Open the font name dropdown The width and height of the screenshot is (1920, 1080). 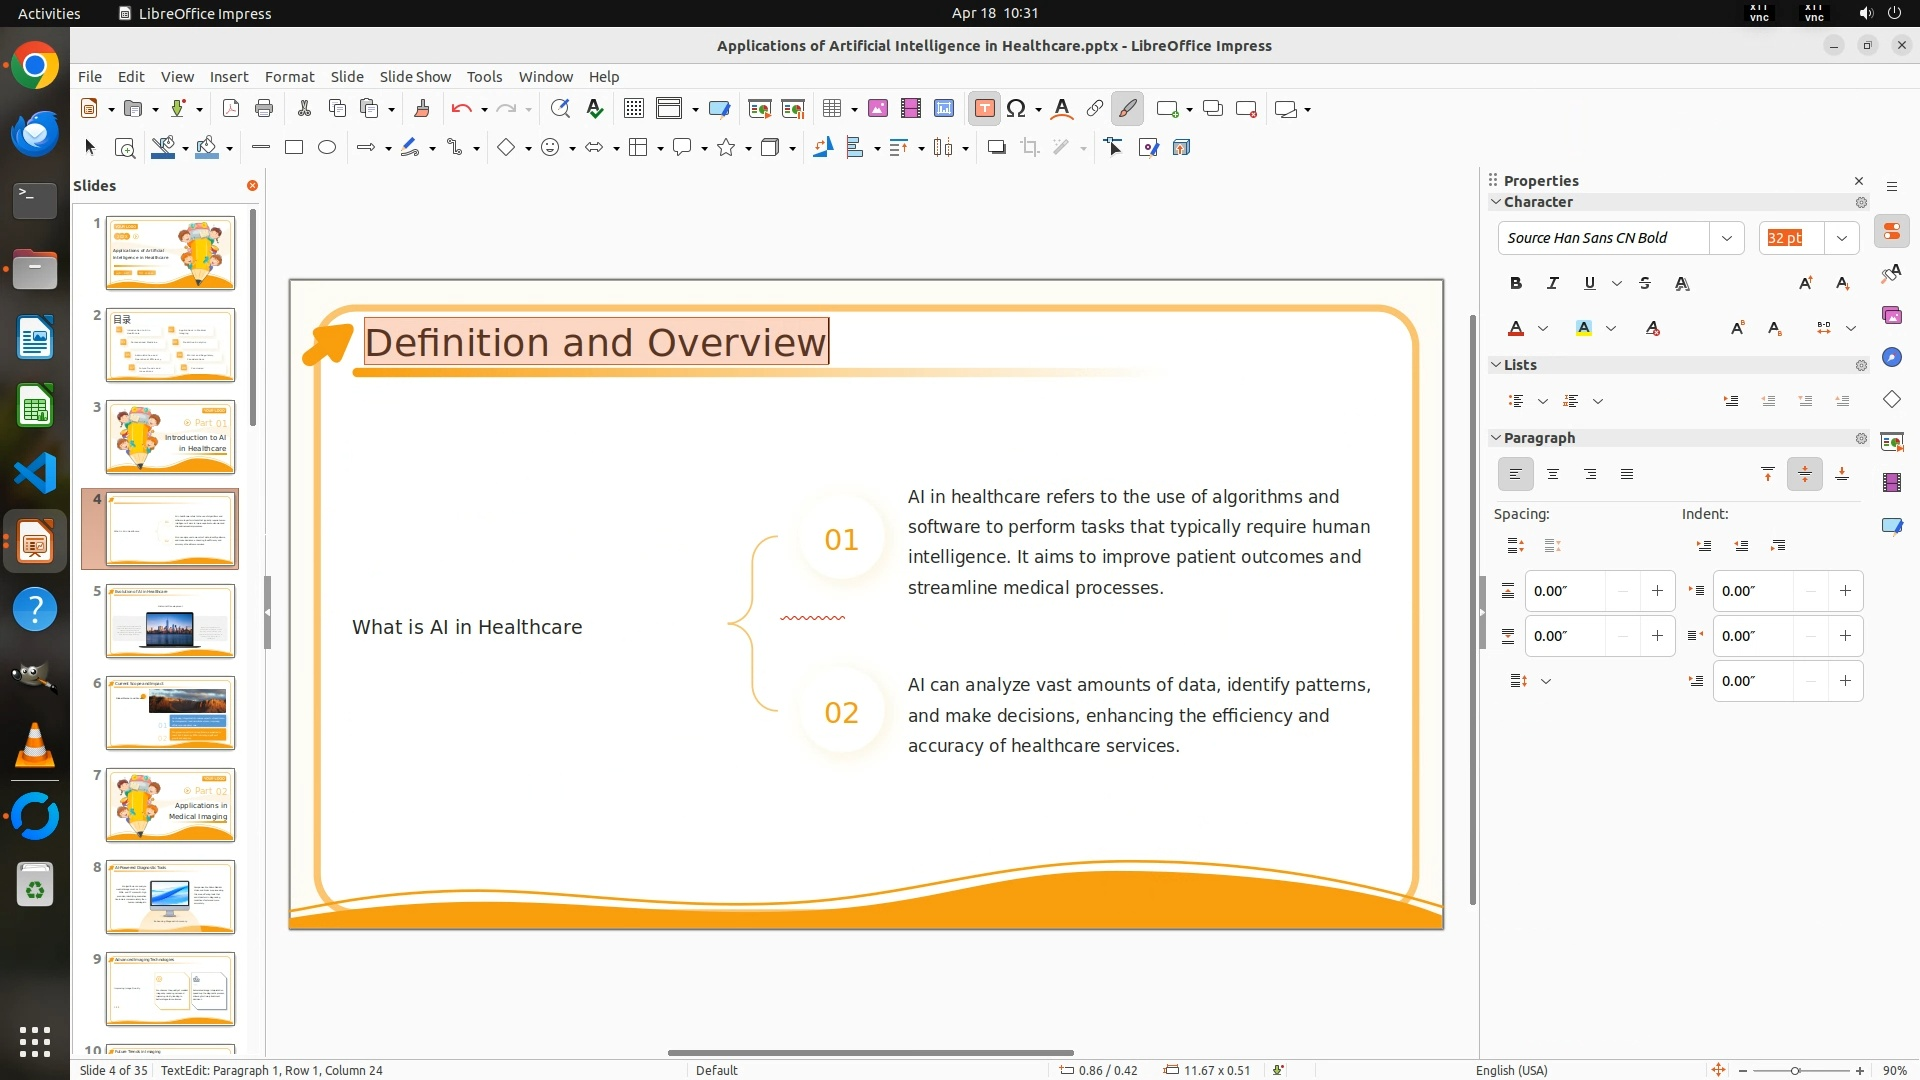click(x=1726, y=238)
